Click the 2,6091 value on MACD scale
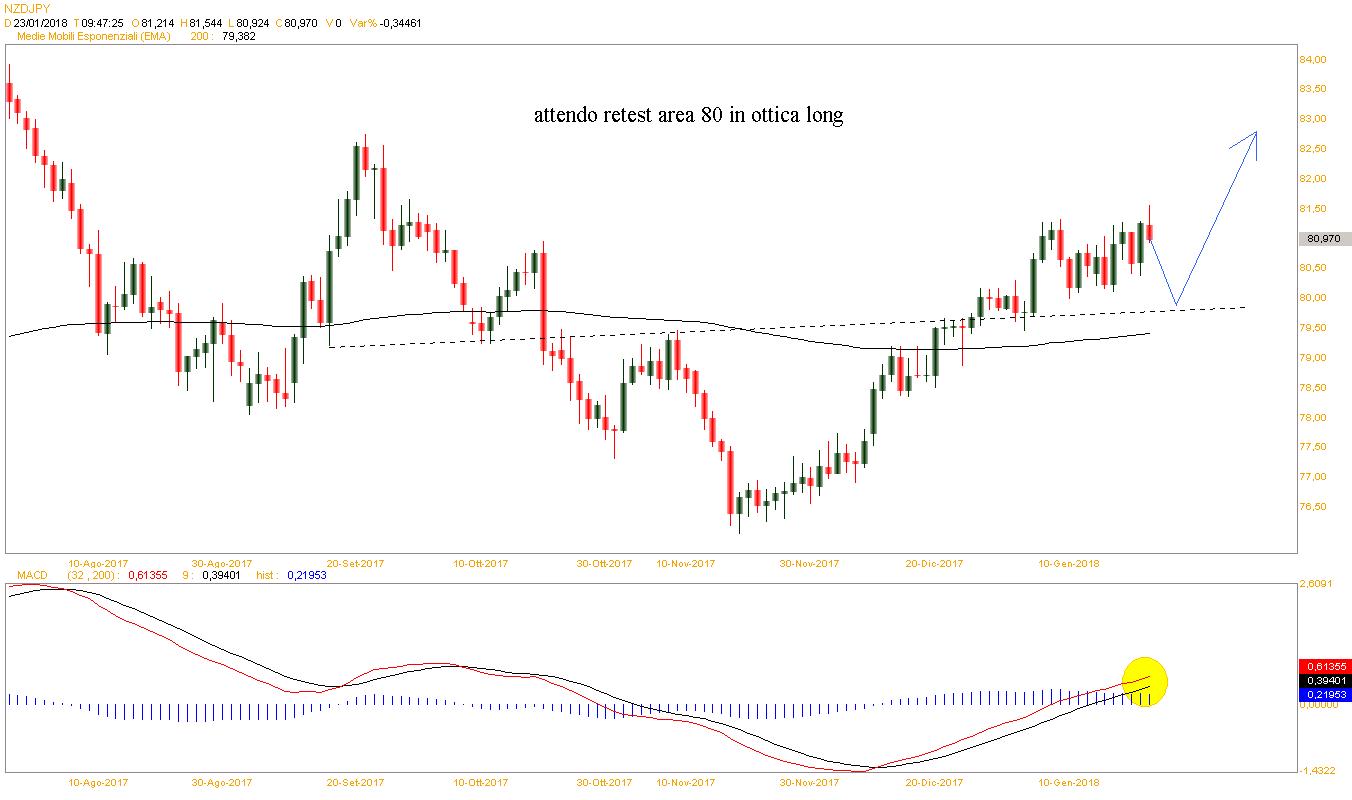The width and height of the screenshot is (1352, 800). coord(1316,584)
